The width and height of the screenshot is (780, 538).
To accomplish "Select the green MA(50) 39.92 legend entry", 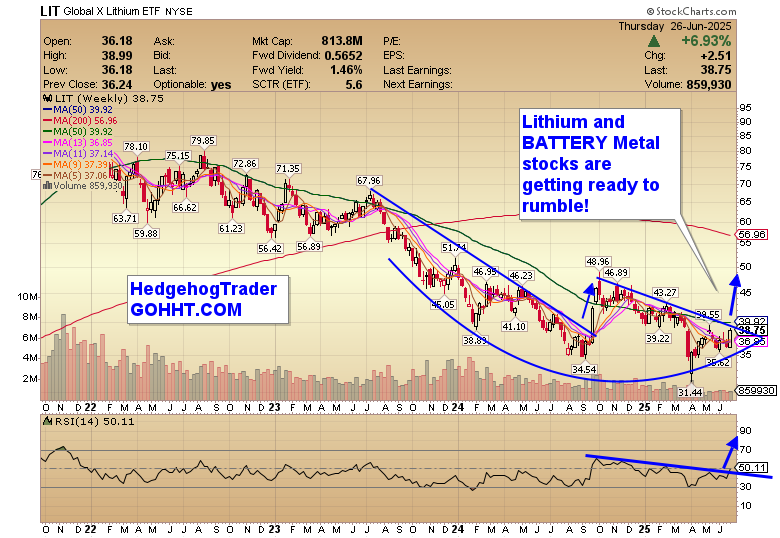I will pyautogui.click(x=78, y=131).
